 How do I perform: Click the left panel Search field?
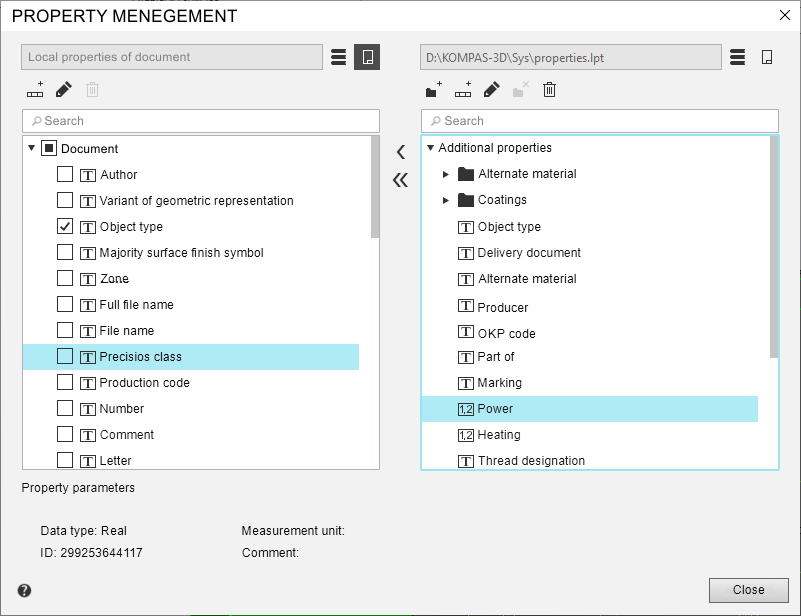(x=201, y=121)
